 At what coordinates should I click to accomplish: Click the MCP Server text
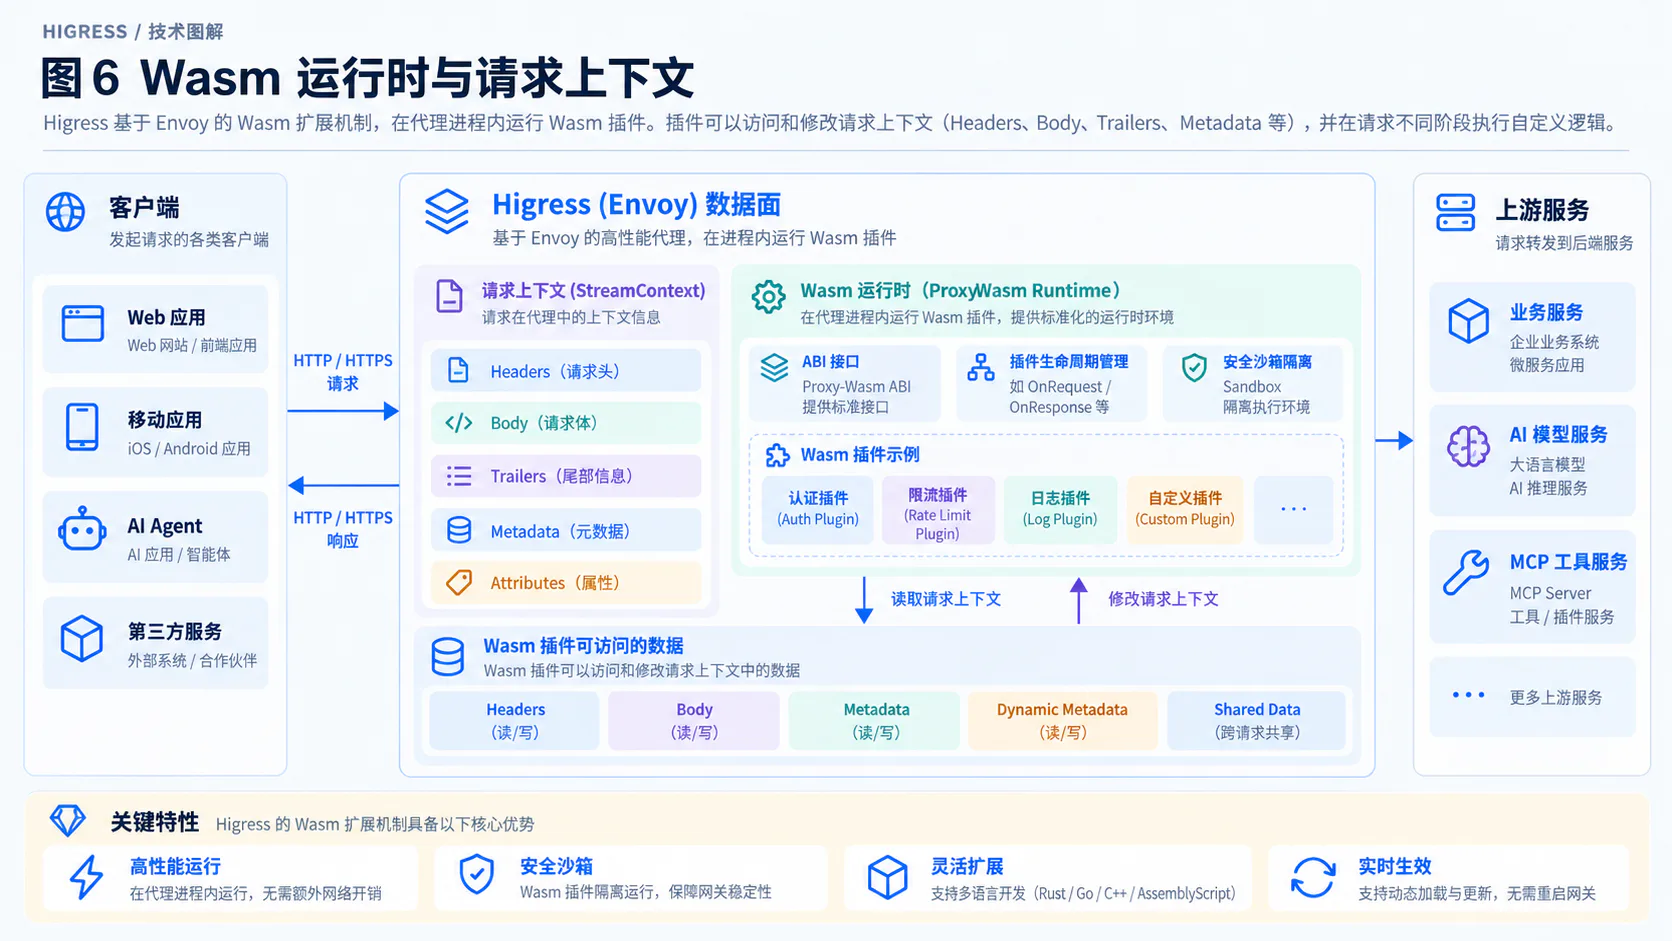tap(1550, 593)
